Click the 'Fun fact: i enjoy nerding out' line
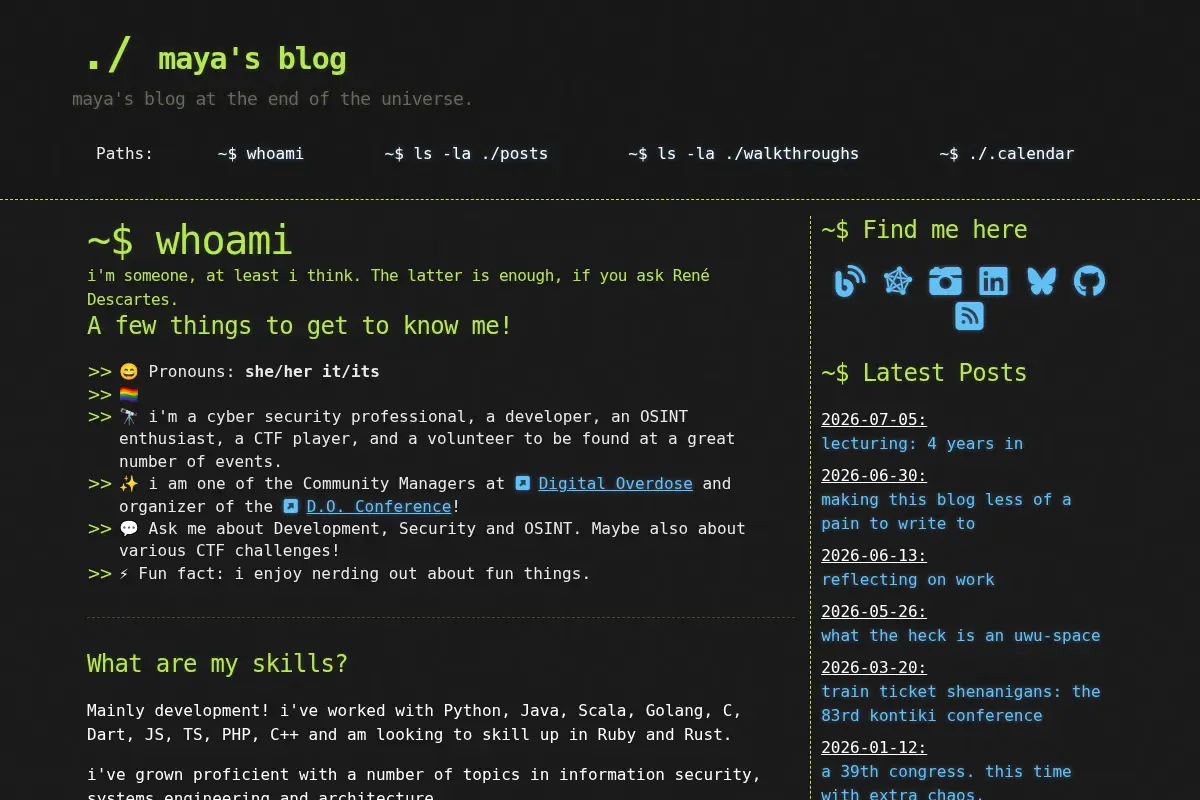Screen dimensions: 1200x800 (x=355, y=573)
